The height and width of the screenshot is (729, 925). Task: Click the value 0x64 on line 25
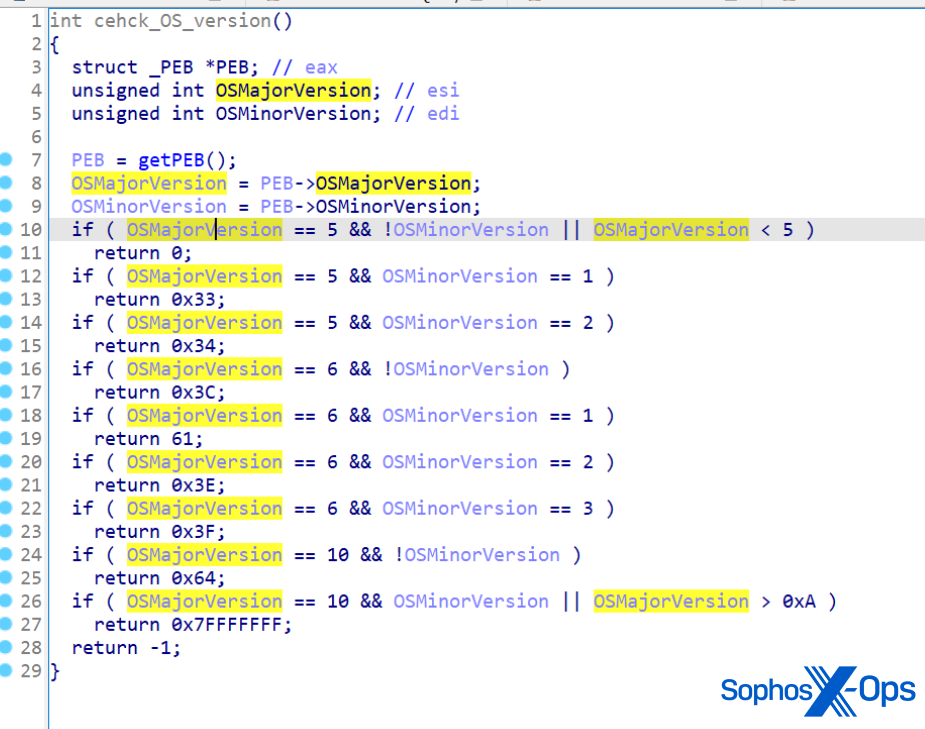coord(193,578)
